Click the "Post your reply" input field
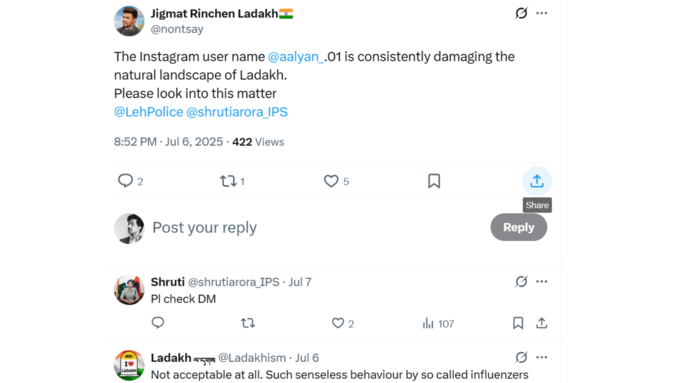680x383 pixels. pos(319,227)
